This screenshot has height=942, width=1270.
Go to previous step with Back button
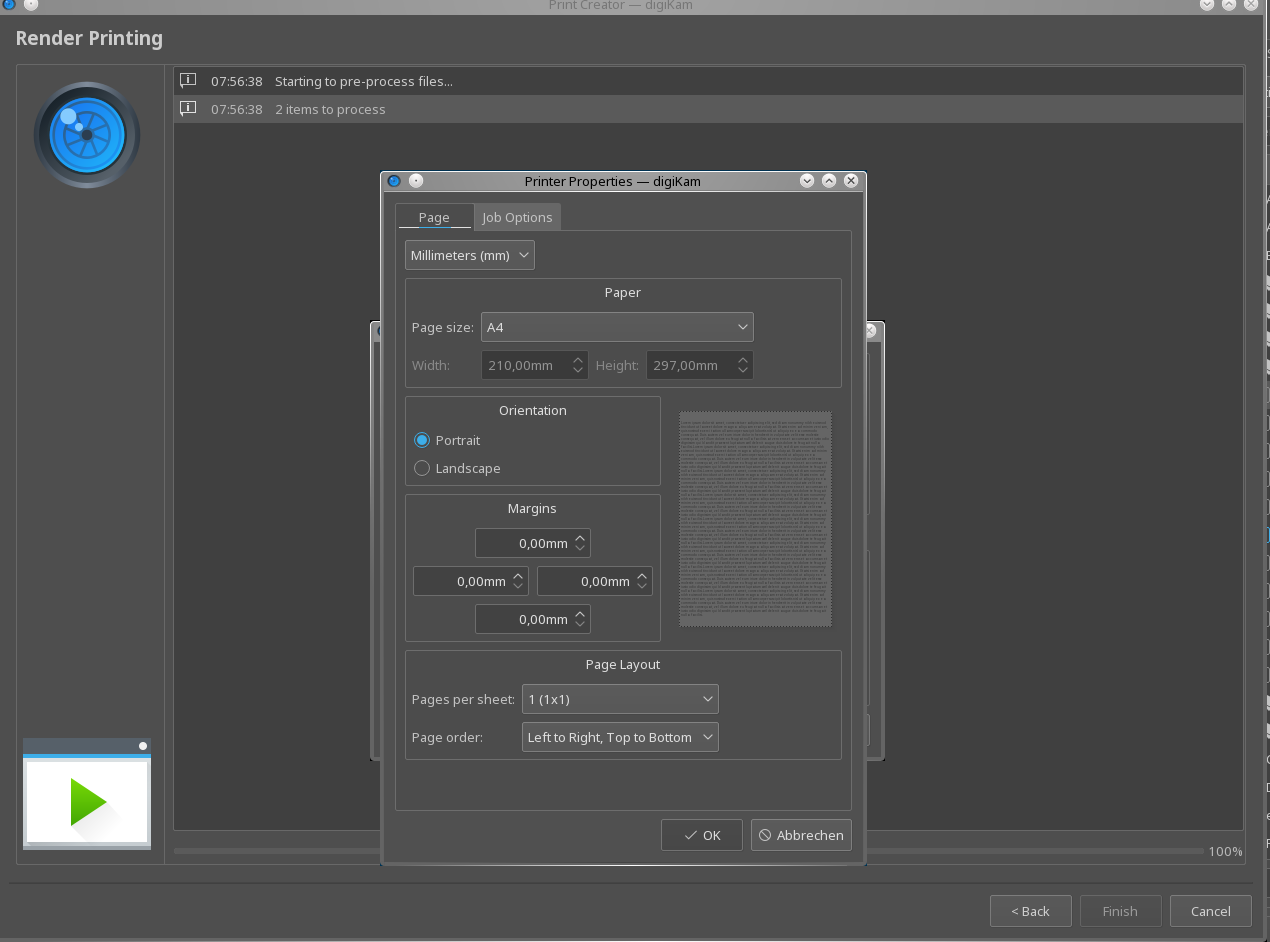(x=1030, y=911)
